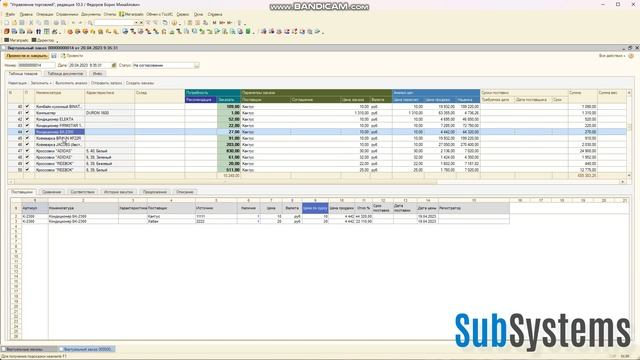This screenshot has height=360, width=640.
Task: Uncheck the row 46 Кофеварка JACOBS checkbox
Action: pyautogui.click(x=27, y=144)
